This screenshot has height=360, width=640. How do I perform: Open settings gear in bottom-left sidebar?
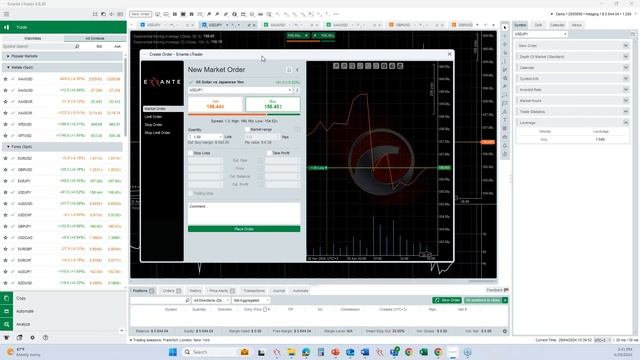click(x=32, y=338)
